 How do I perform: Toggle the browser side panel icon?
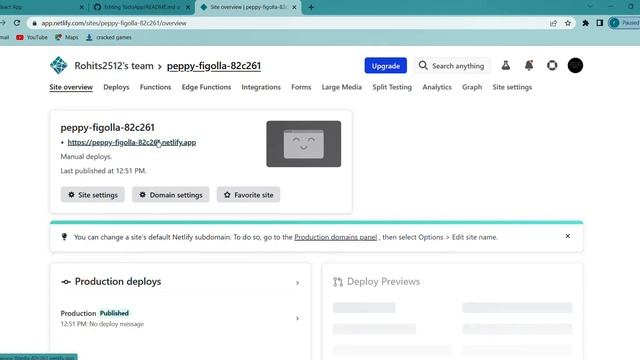pos(600,23)
